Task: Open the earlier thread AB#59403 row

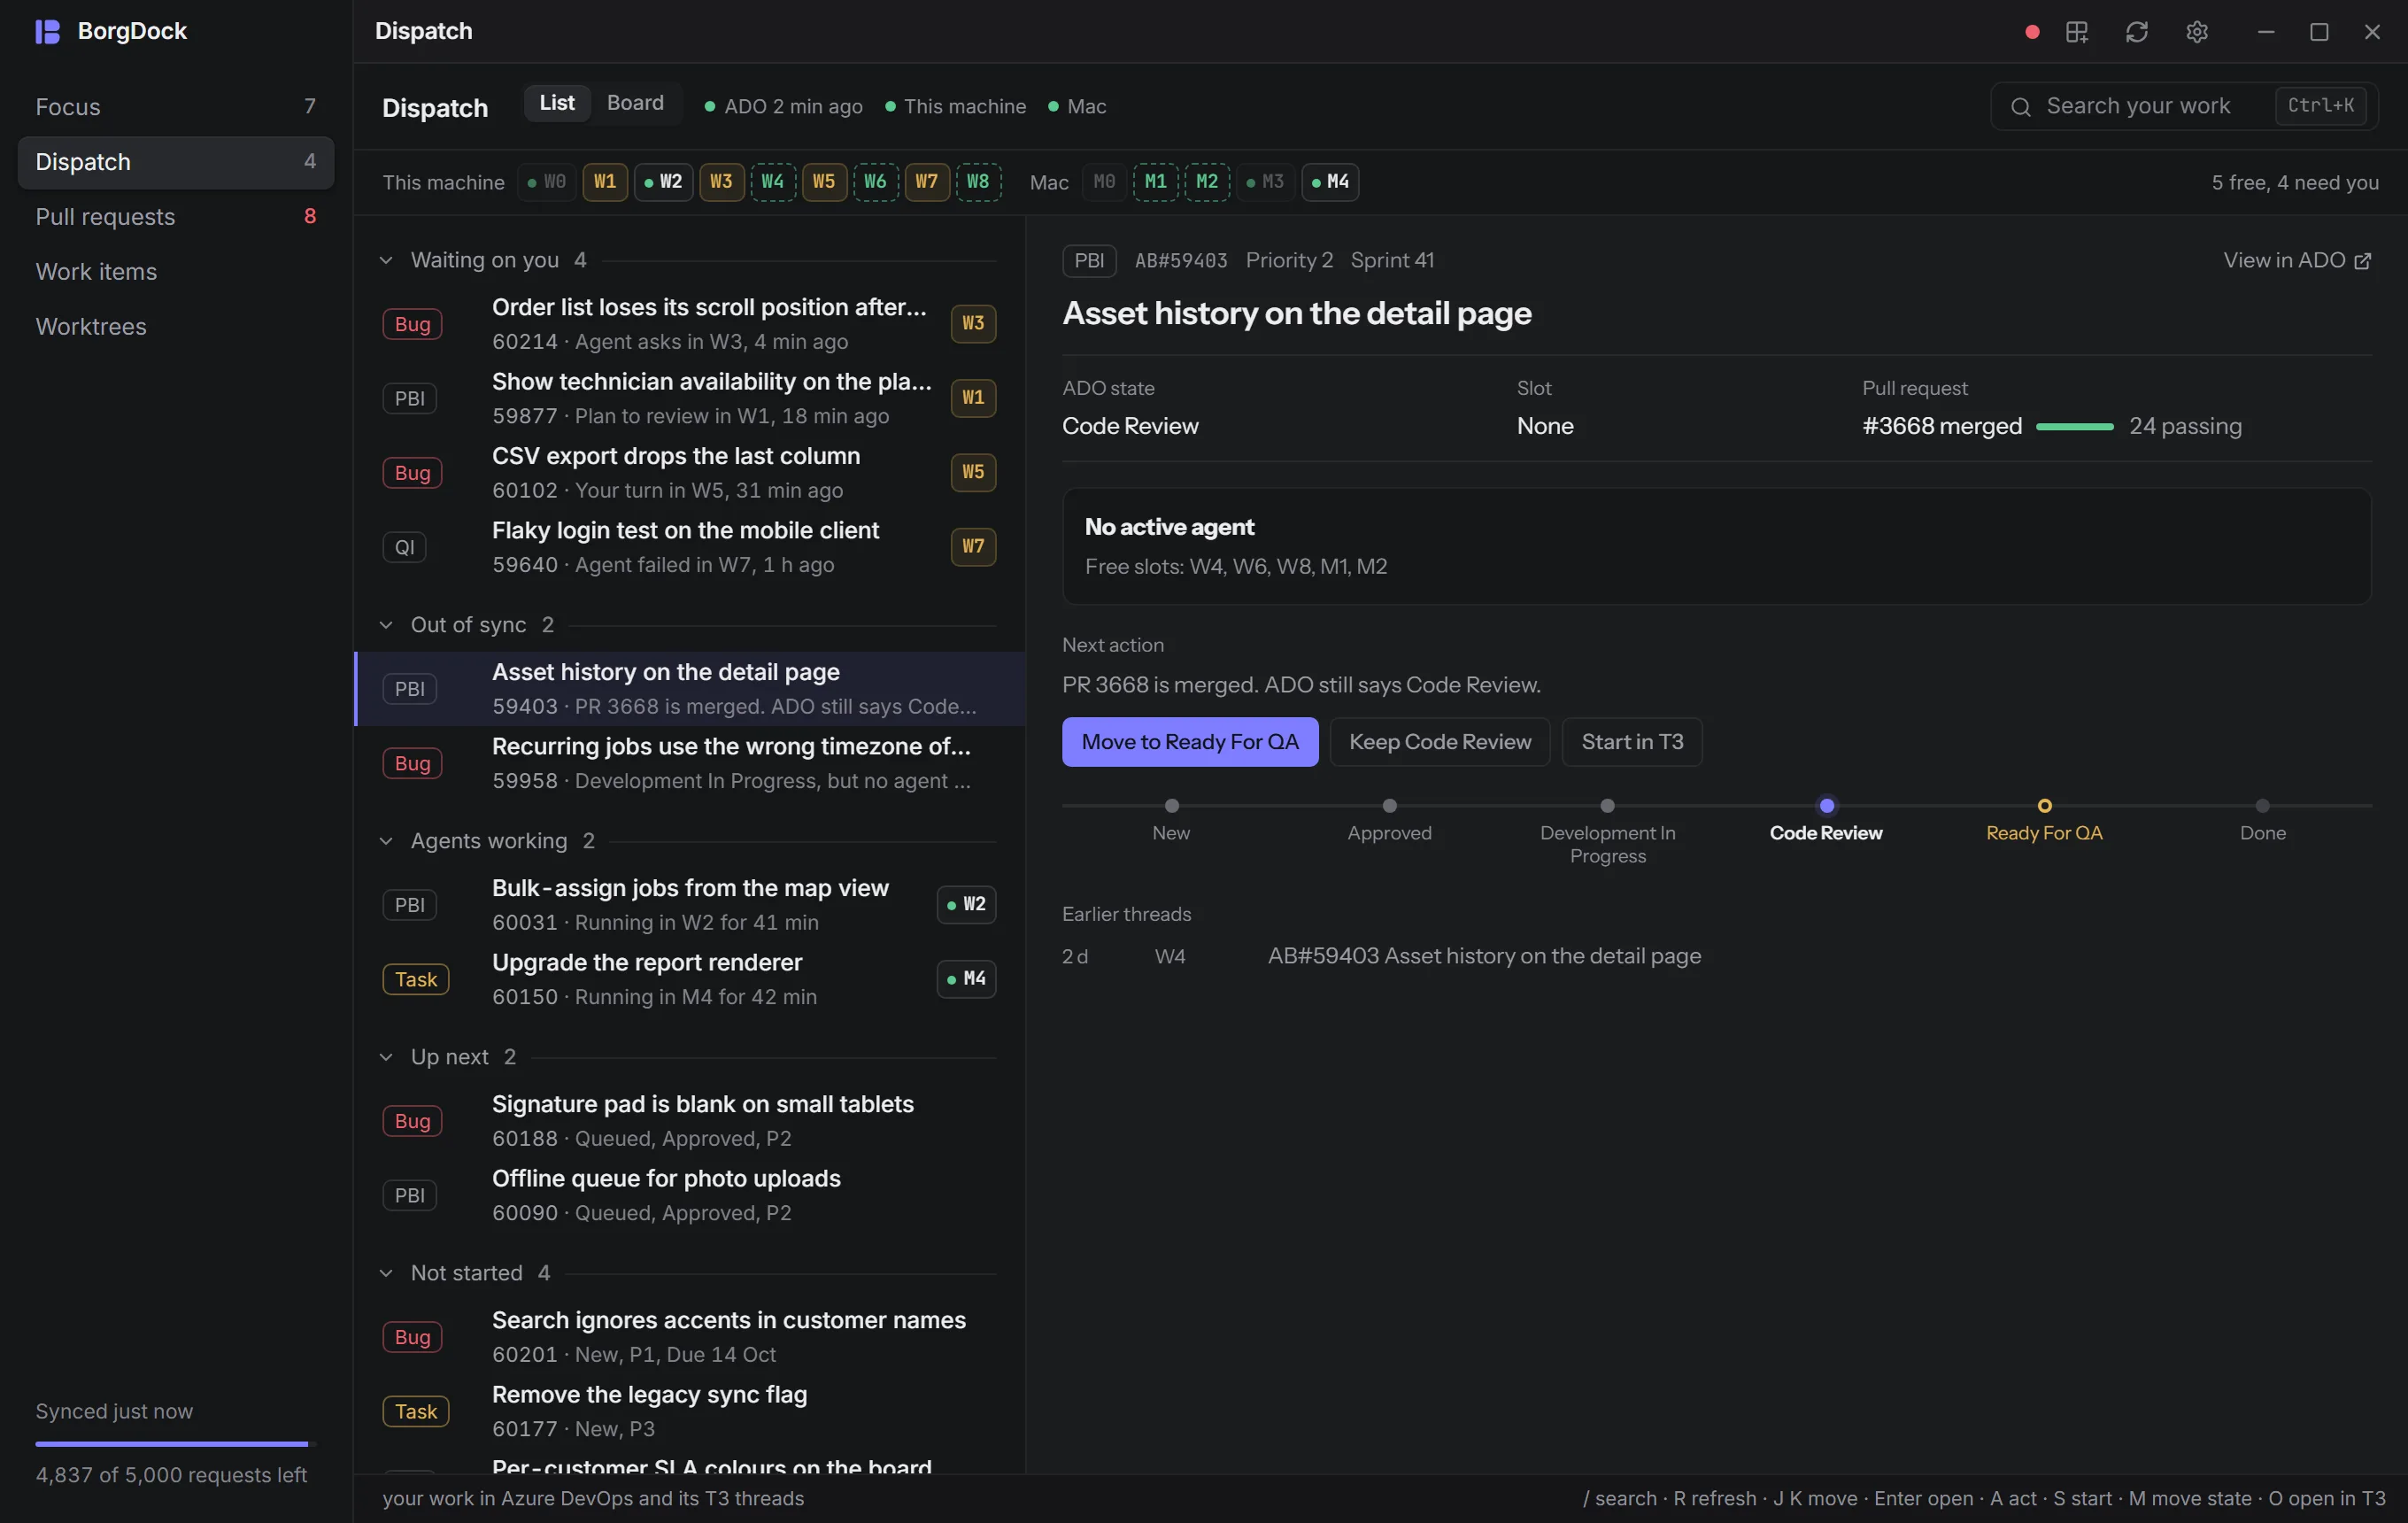Action: pyautogui.click(x=1716, y=957)
